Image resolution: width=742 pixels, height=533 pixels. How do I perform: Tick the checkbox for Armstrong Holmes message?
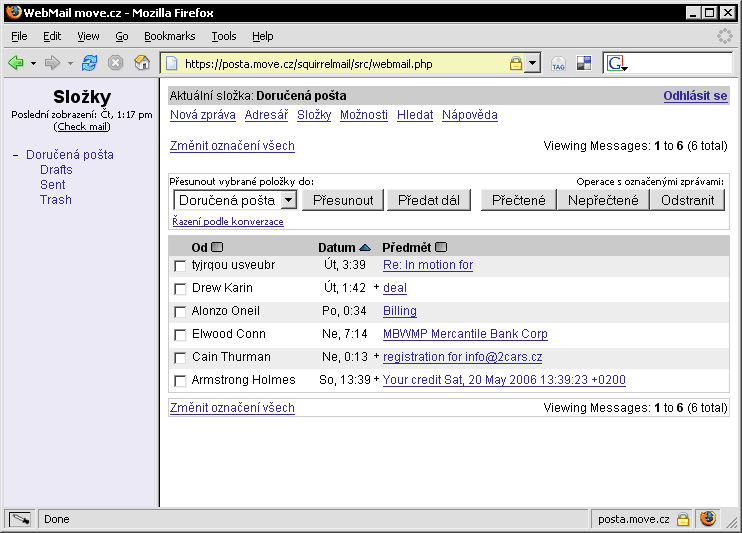[x=180, y=381]
